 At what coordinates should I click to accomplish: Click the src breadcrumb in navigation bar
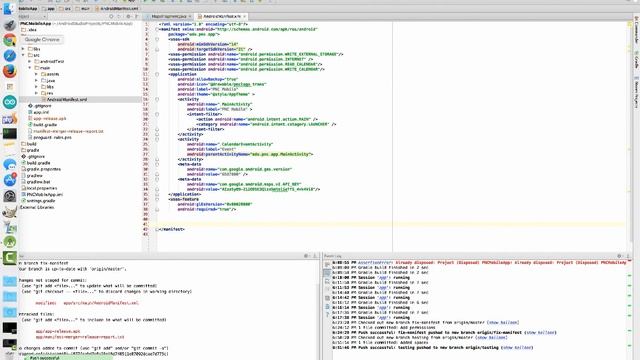pos(65,8)
